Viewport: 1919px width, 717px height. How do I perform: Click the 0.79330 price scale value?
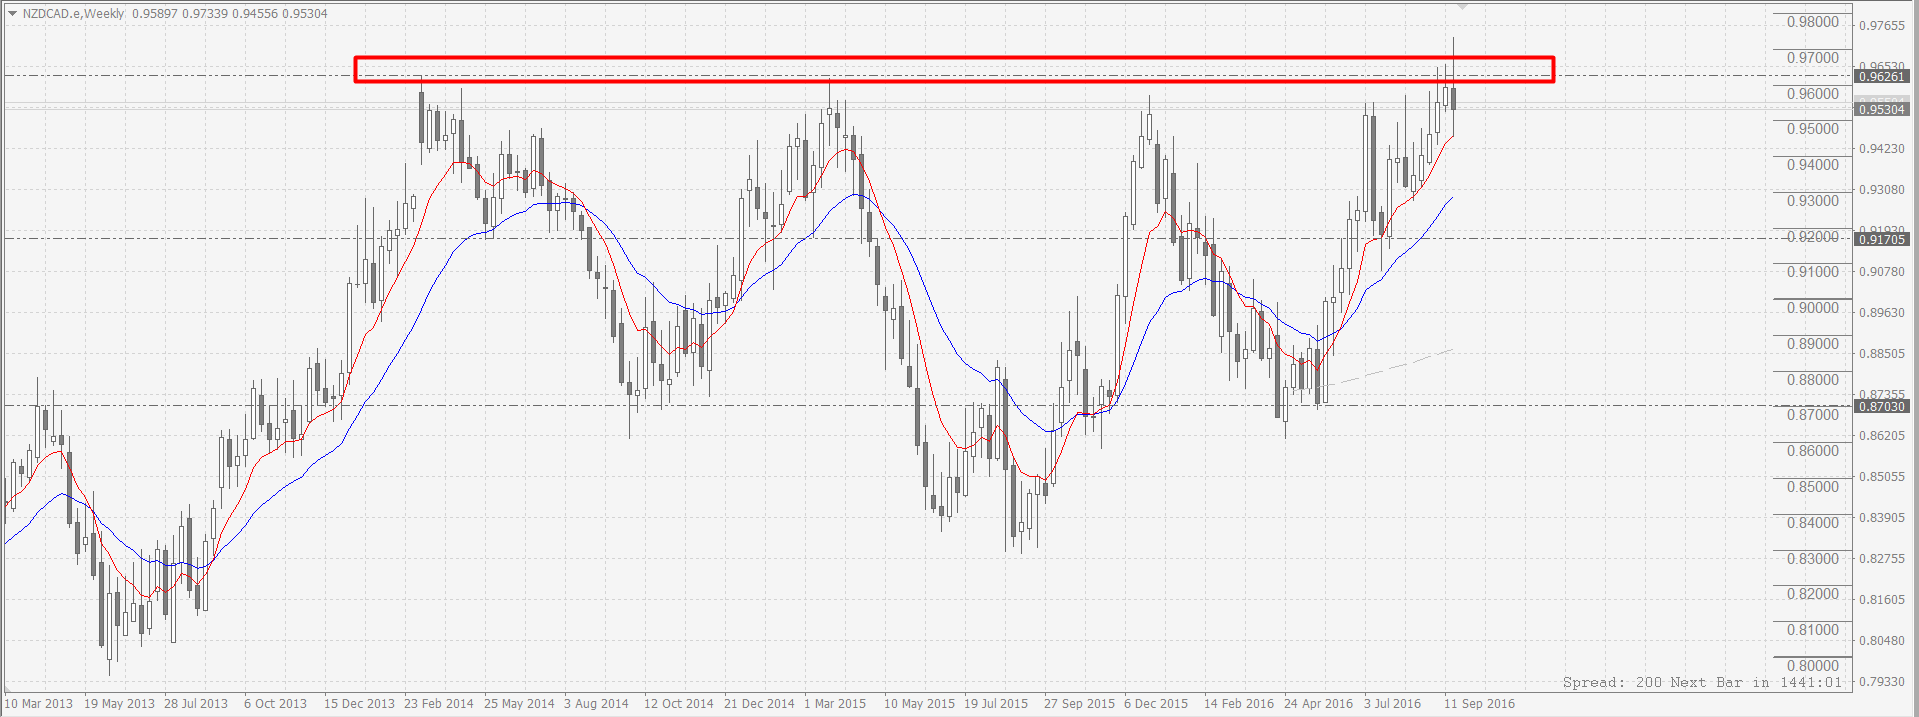[1882, 682]
